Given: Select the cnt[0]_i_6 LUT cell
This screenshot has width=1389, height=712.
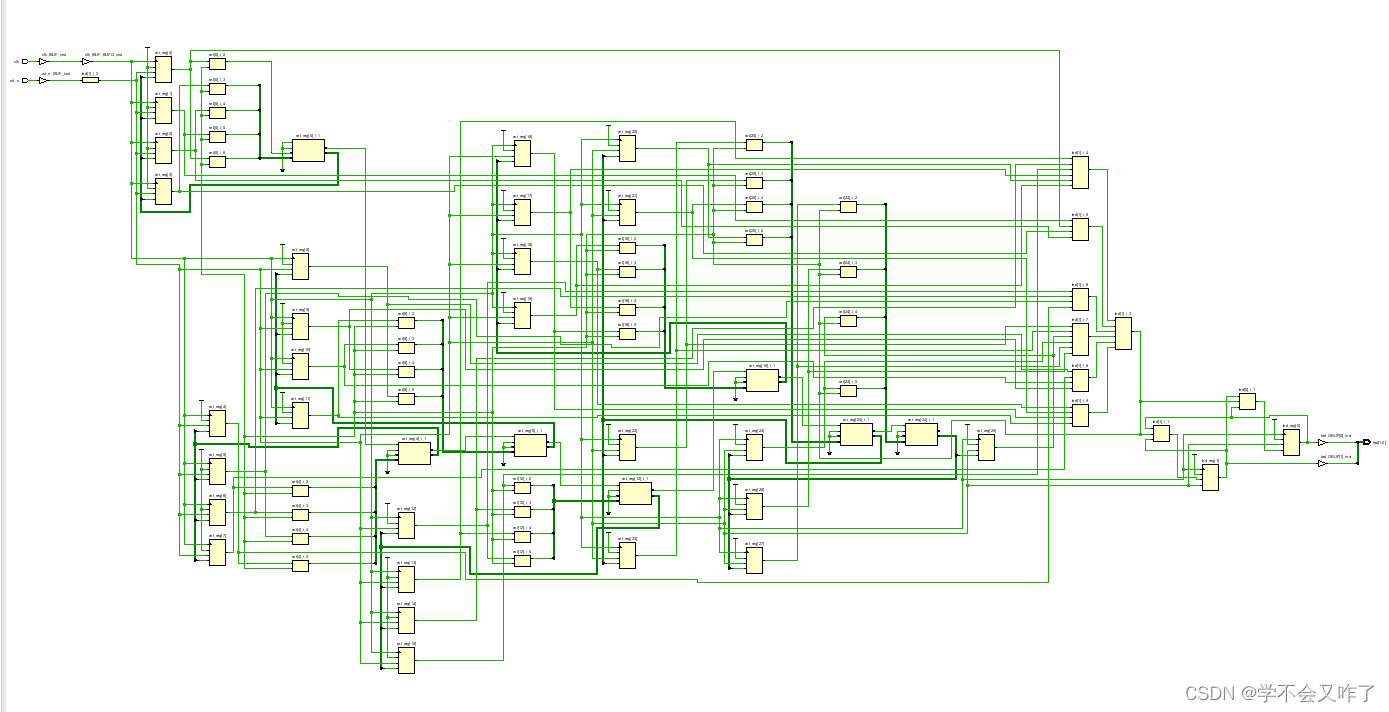Looking at the screenshot, I should pyautogui.click(x=217, y=161).
